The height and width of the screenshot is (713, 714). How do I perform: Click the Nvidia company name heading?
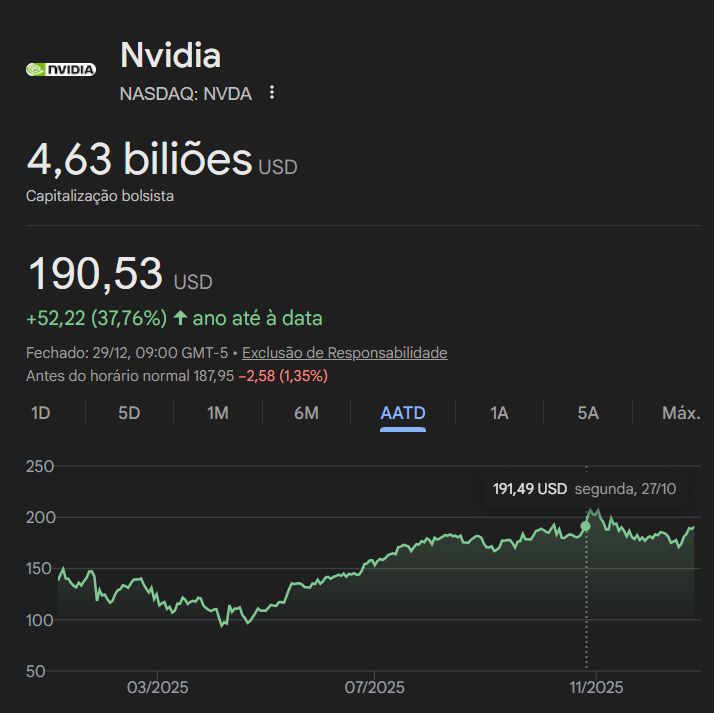click(x=170, y=55)
